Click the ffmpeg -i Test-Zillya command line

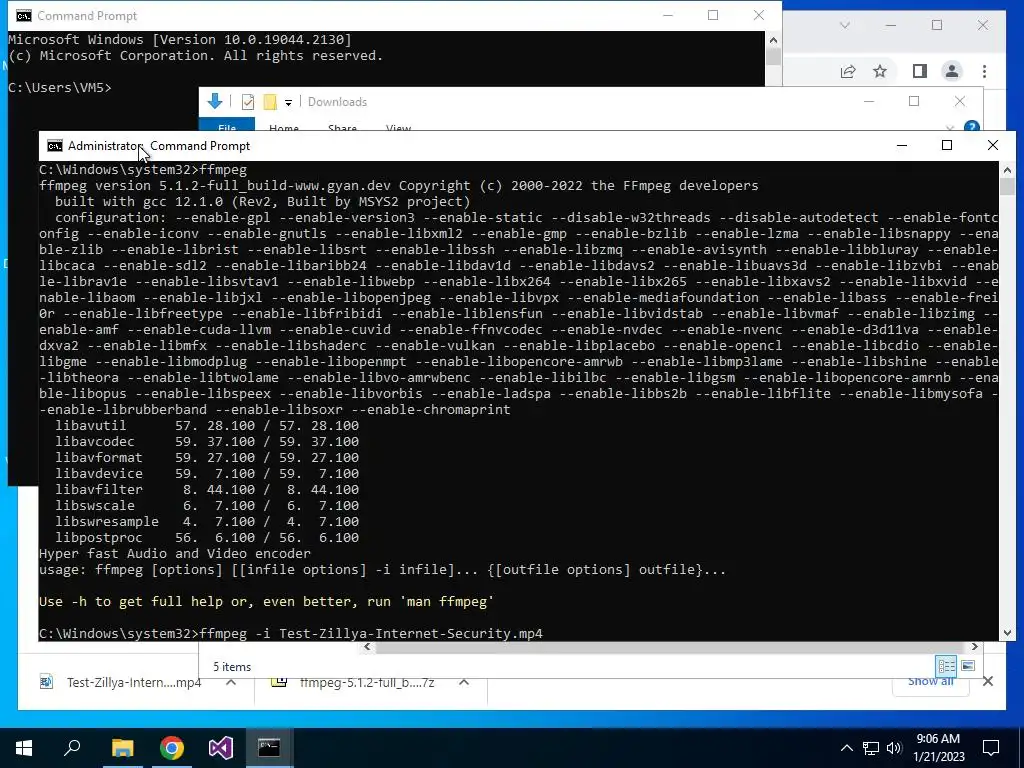click(291, 633)
